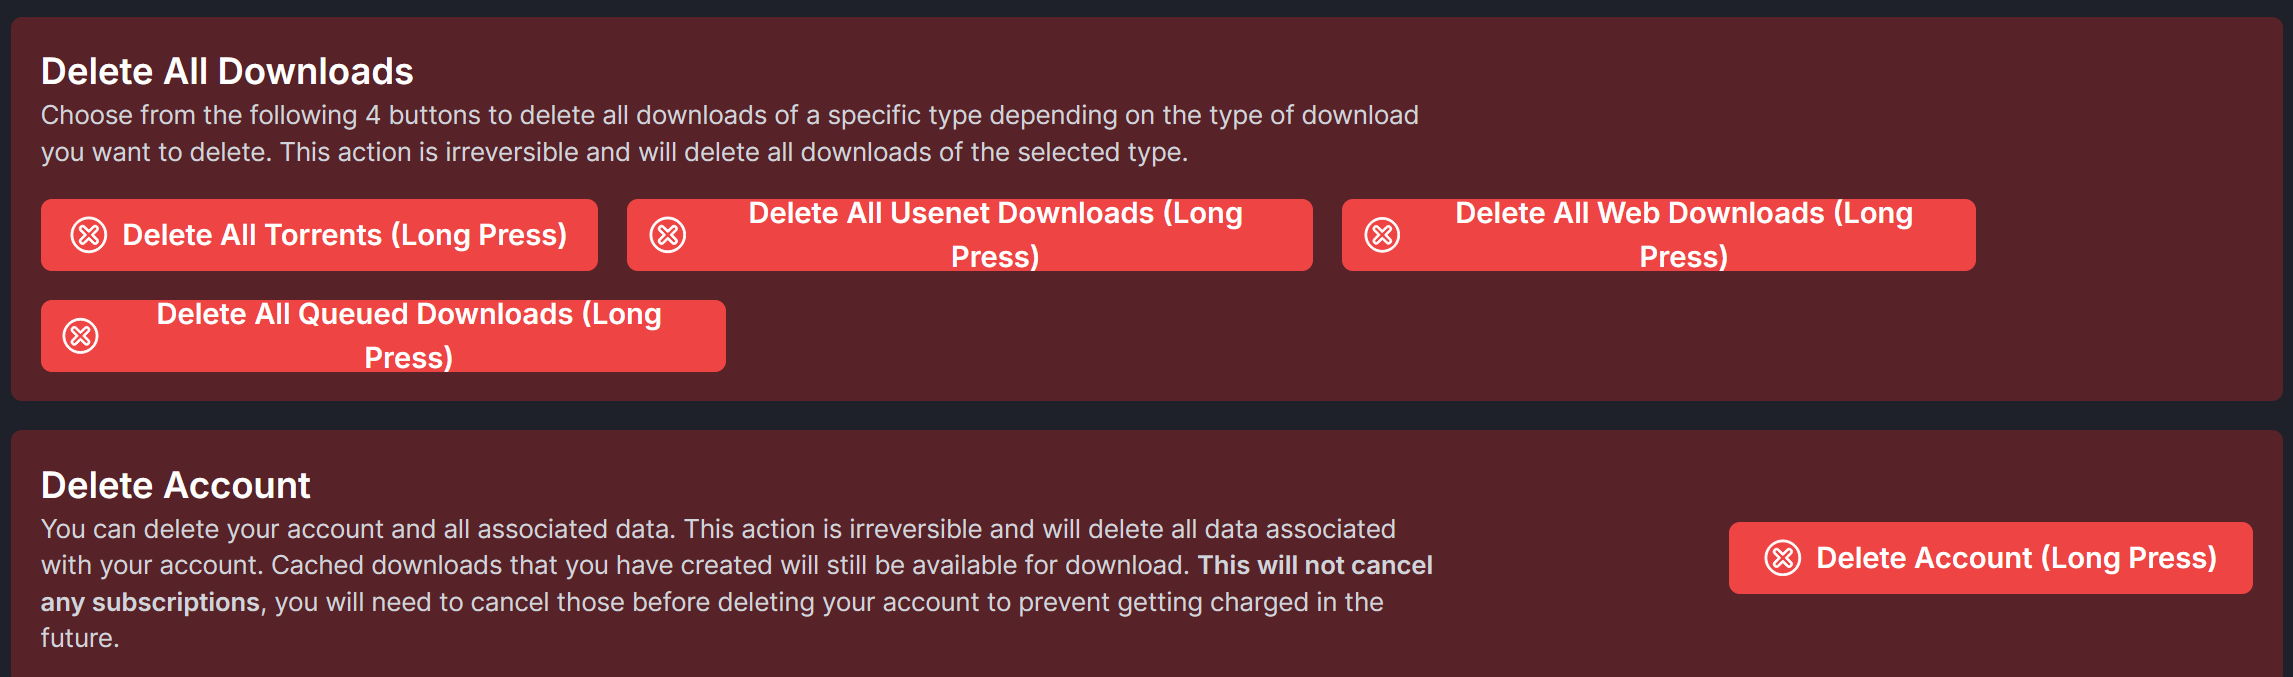The height and width of the screenshot is (677, 2293).
Task: Click the 'This action is irreversible' sentence in downloads description
Action: pyautogui.click(x=734, y=153)
